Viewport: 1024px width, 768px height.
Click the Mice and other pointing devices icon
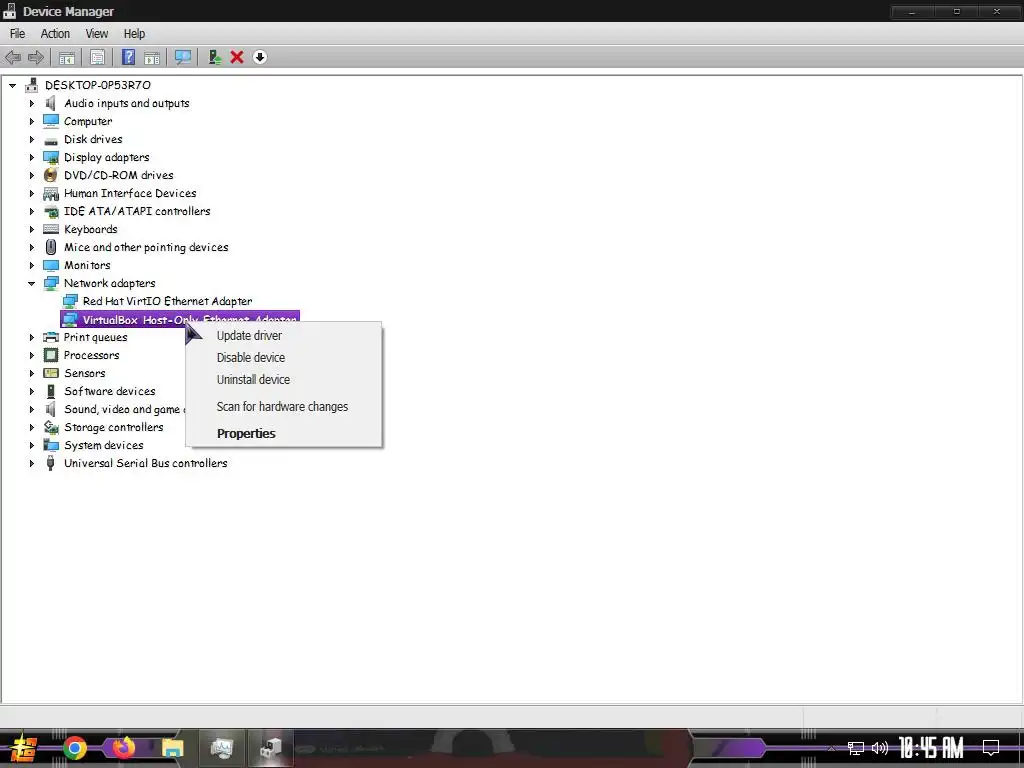point(51,248)
